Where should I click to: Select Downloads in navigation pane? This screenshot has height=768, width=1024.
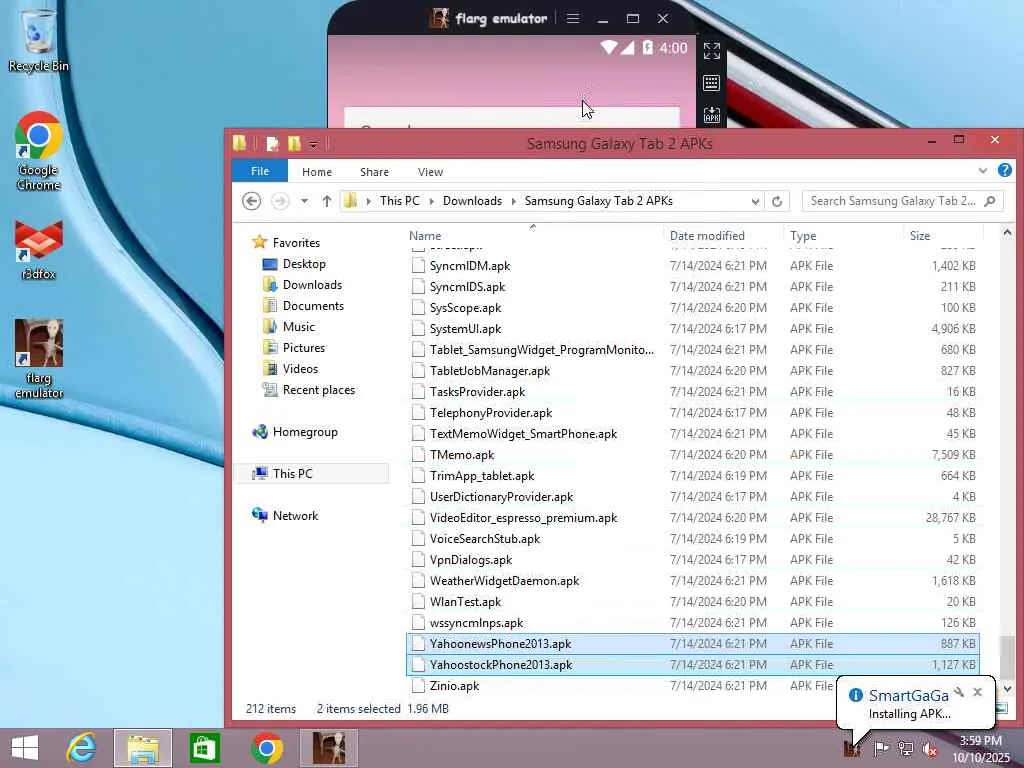click(x=312, y=285)
